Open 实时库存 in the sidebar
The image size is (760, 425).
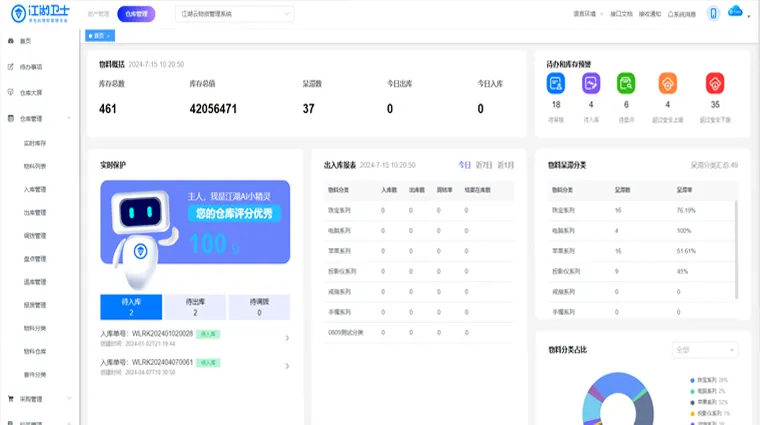[35, 143]
